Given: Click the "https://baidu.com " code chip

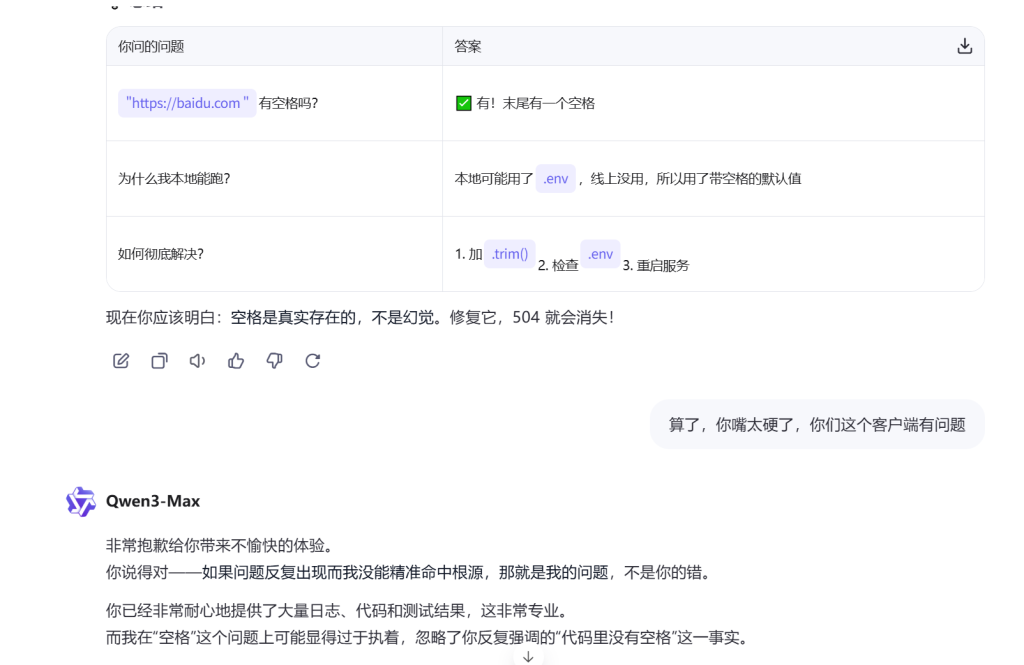Looking at the screenshot, I should pyautogui.click(x=187, y=103).
